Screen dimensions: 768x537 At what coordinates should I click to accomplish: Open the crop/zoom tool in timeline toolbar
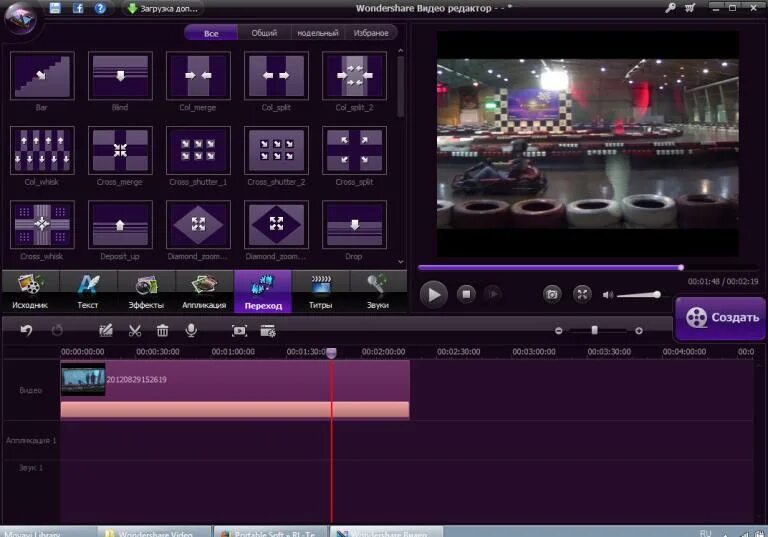tap(239, 331)
